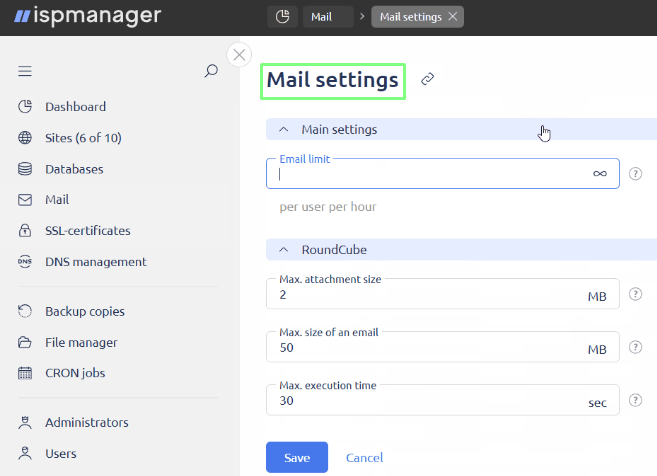Open Backup copies in sidebar
The image size is (657, 476).
[85, 311]
